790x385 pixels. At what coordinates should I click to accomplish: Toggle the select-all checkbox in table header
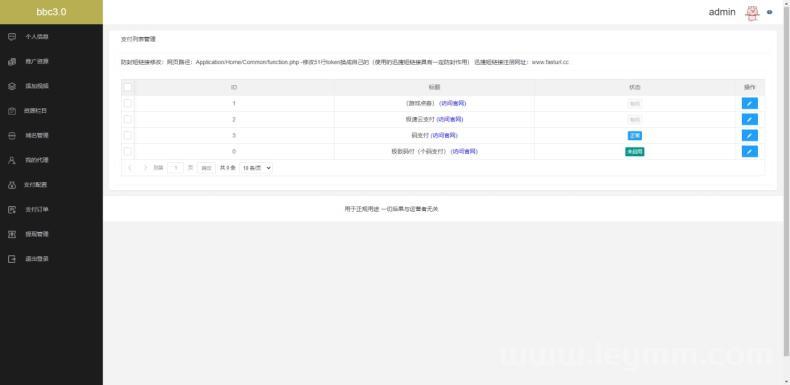[127, 87]
